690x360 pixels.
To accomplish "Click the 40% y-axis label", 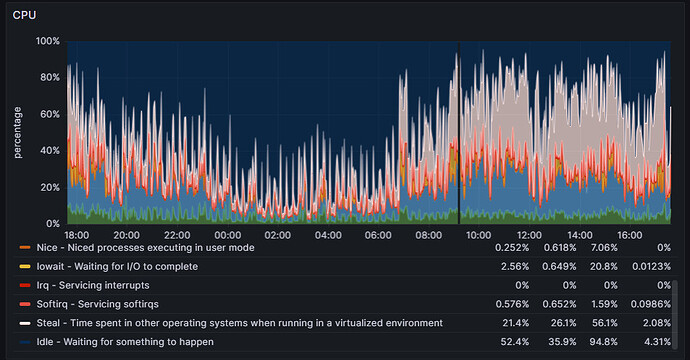I will tap(50, 151).
